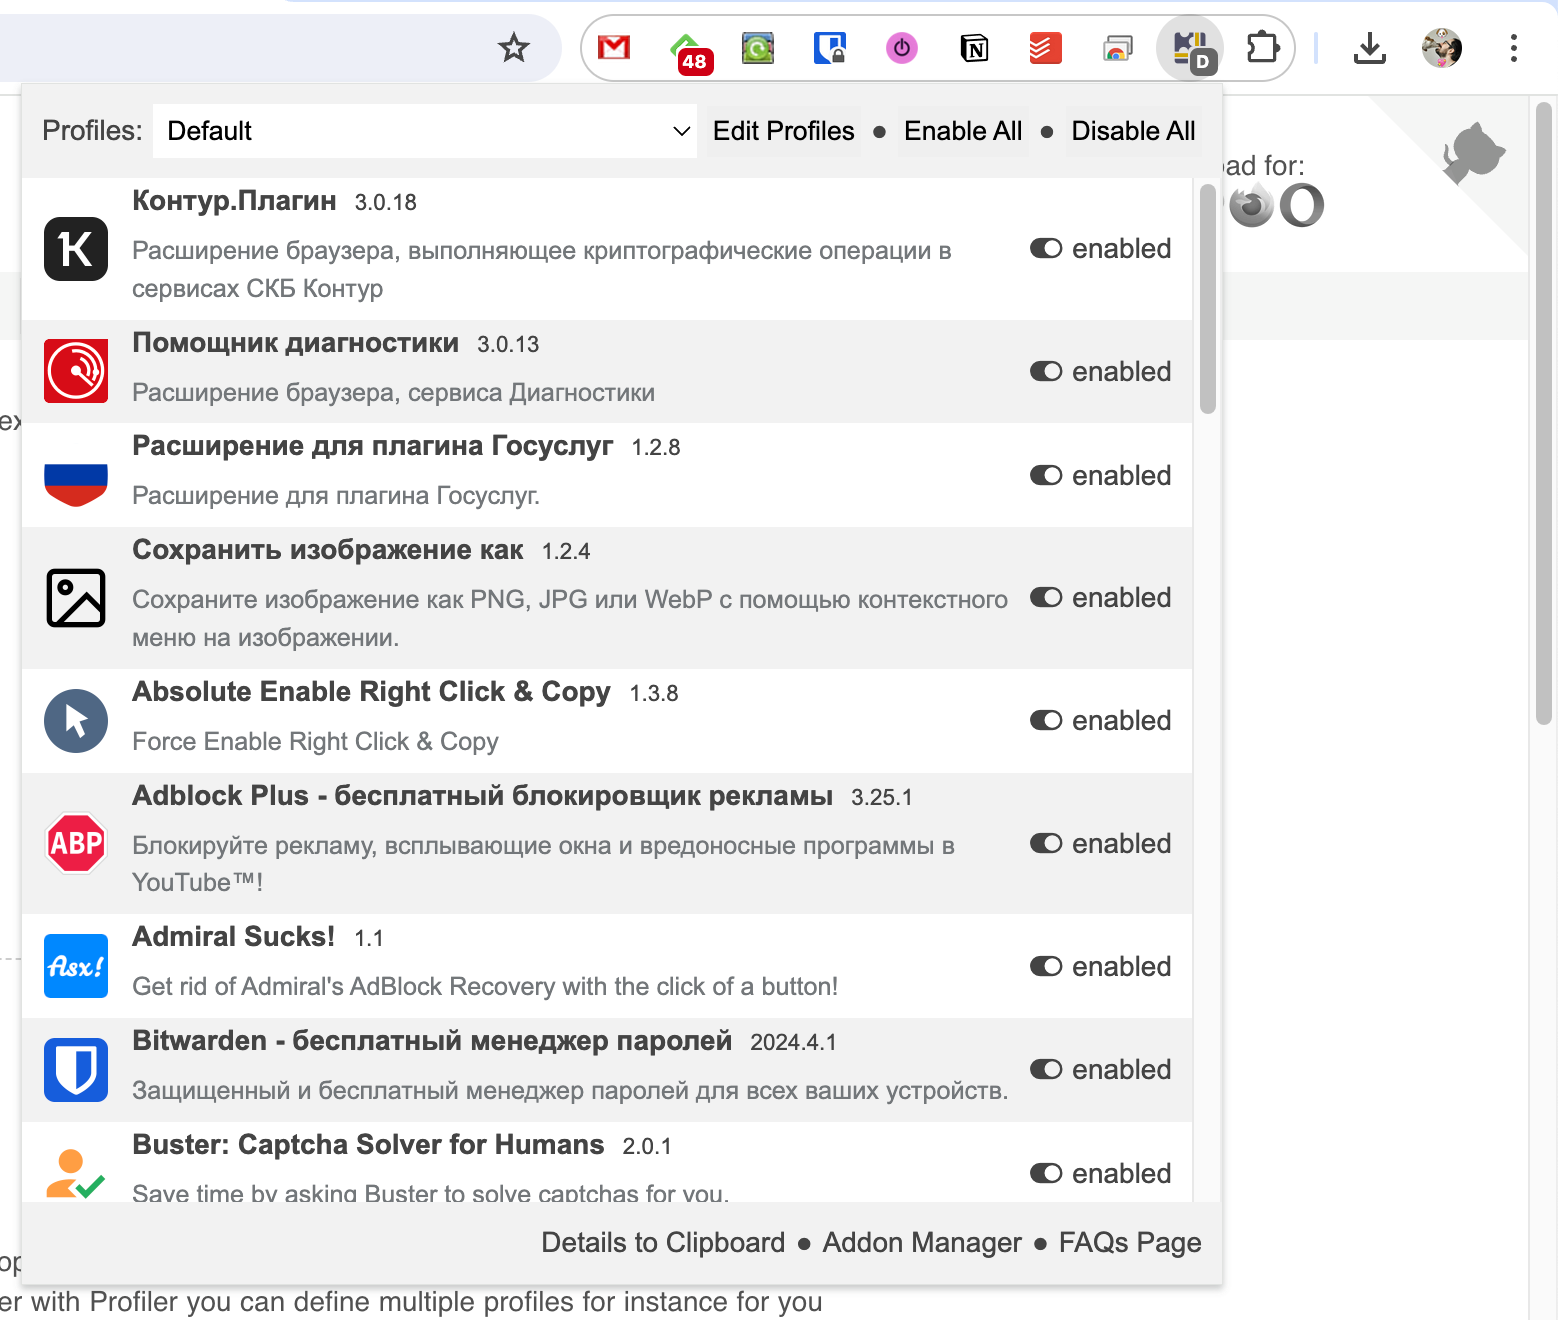
Task: Open FAQs Page link
Action: pos(1130,1243)
